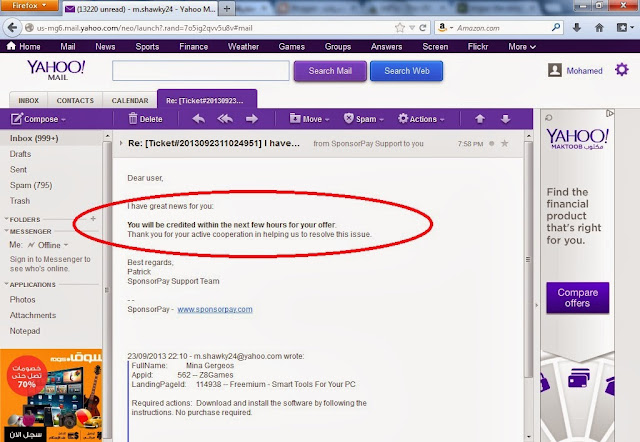Image resolution: width=640 pixels, height=442 pixels.
Task: Open Finance in the Yahoo navigation bar
Action: [x=193, y=47]
